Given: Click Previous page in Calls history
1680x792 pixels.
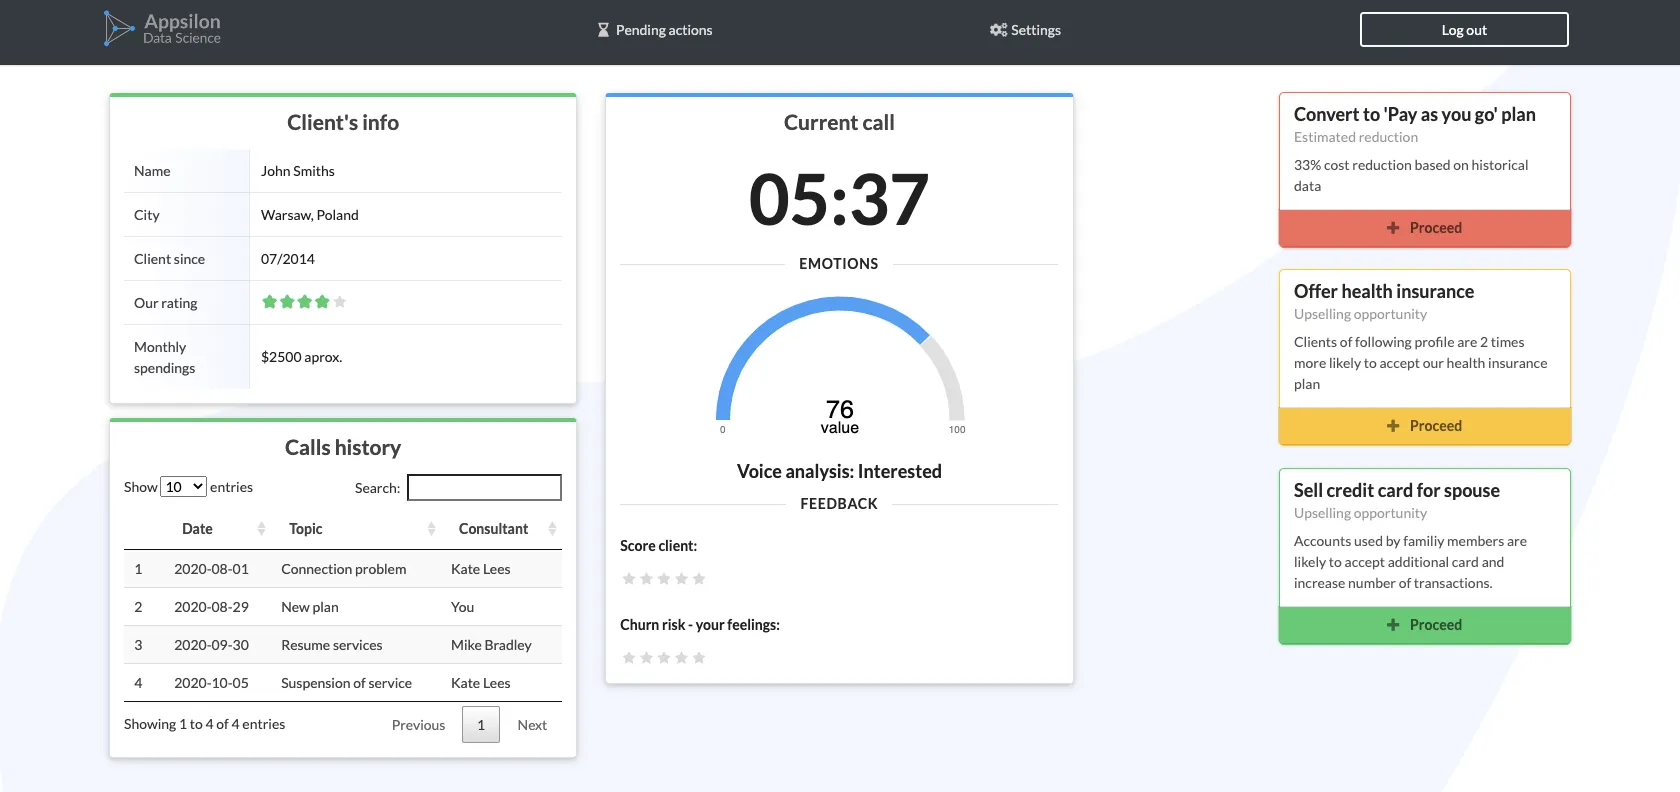Looking at the screenshot, I should (418, 725).
